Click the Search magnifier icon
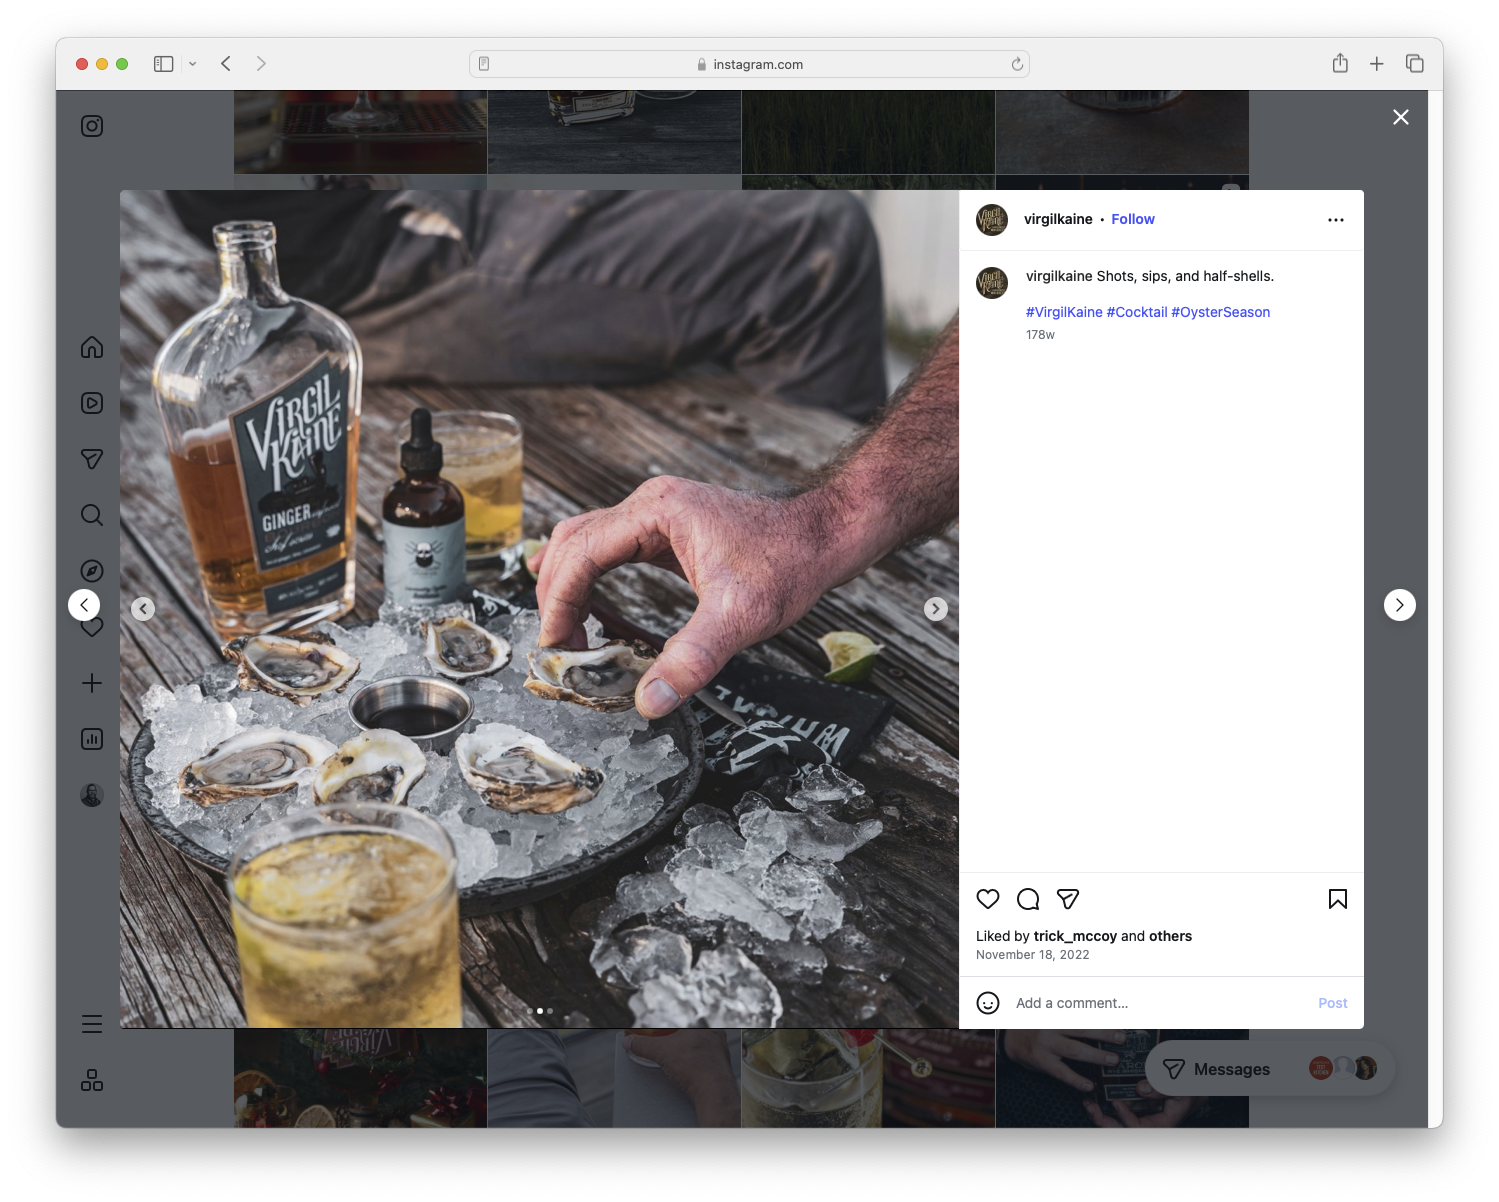The image size is (1499, 1202). pyautogui.click(x=91, y=515)
